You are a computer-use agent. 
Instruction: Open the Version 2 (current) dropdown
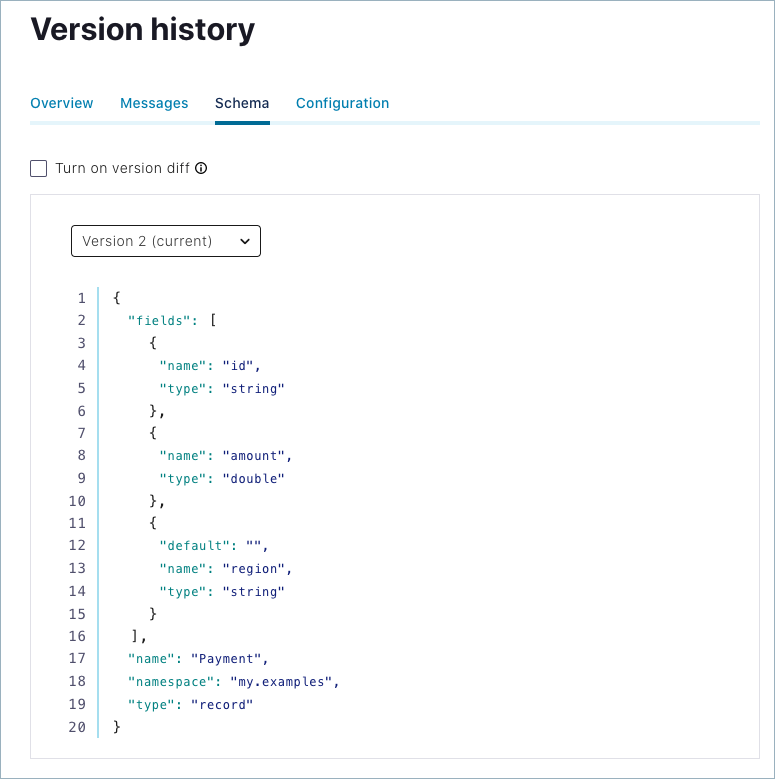[165, 241]
